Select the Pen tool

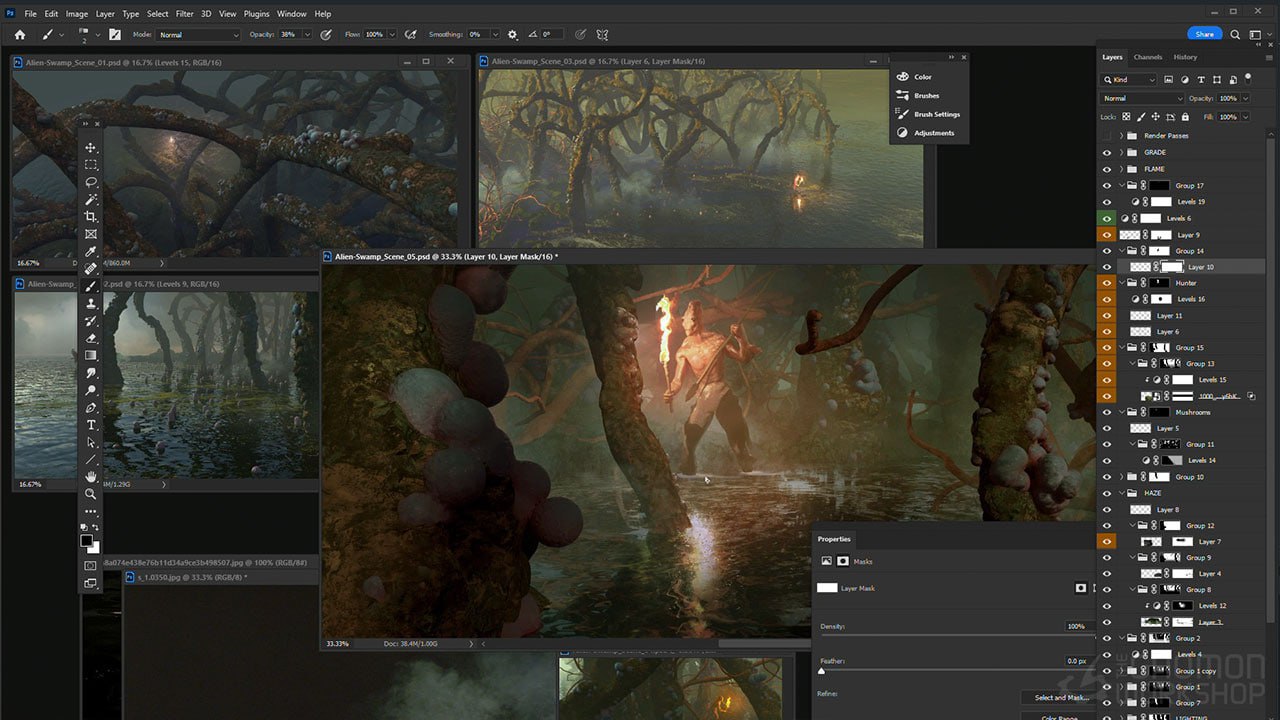tap(91, 408)
